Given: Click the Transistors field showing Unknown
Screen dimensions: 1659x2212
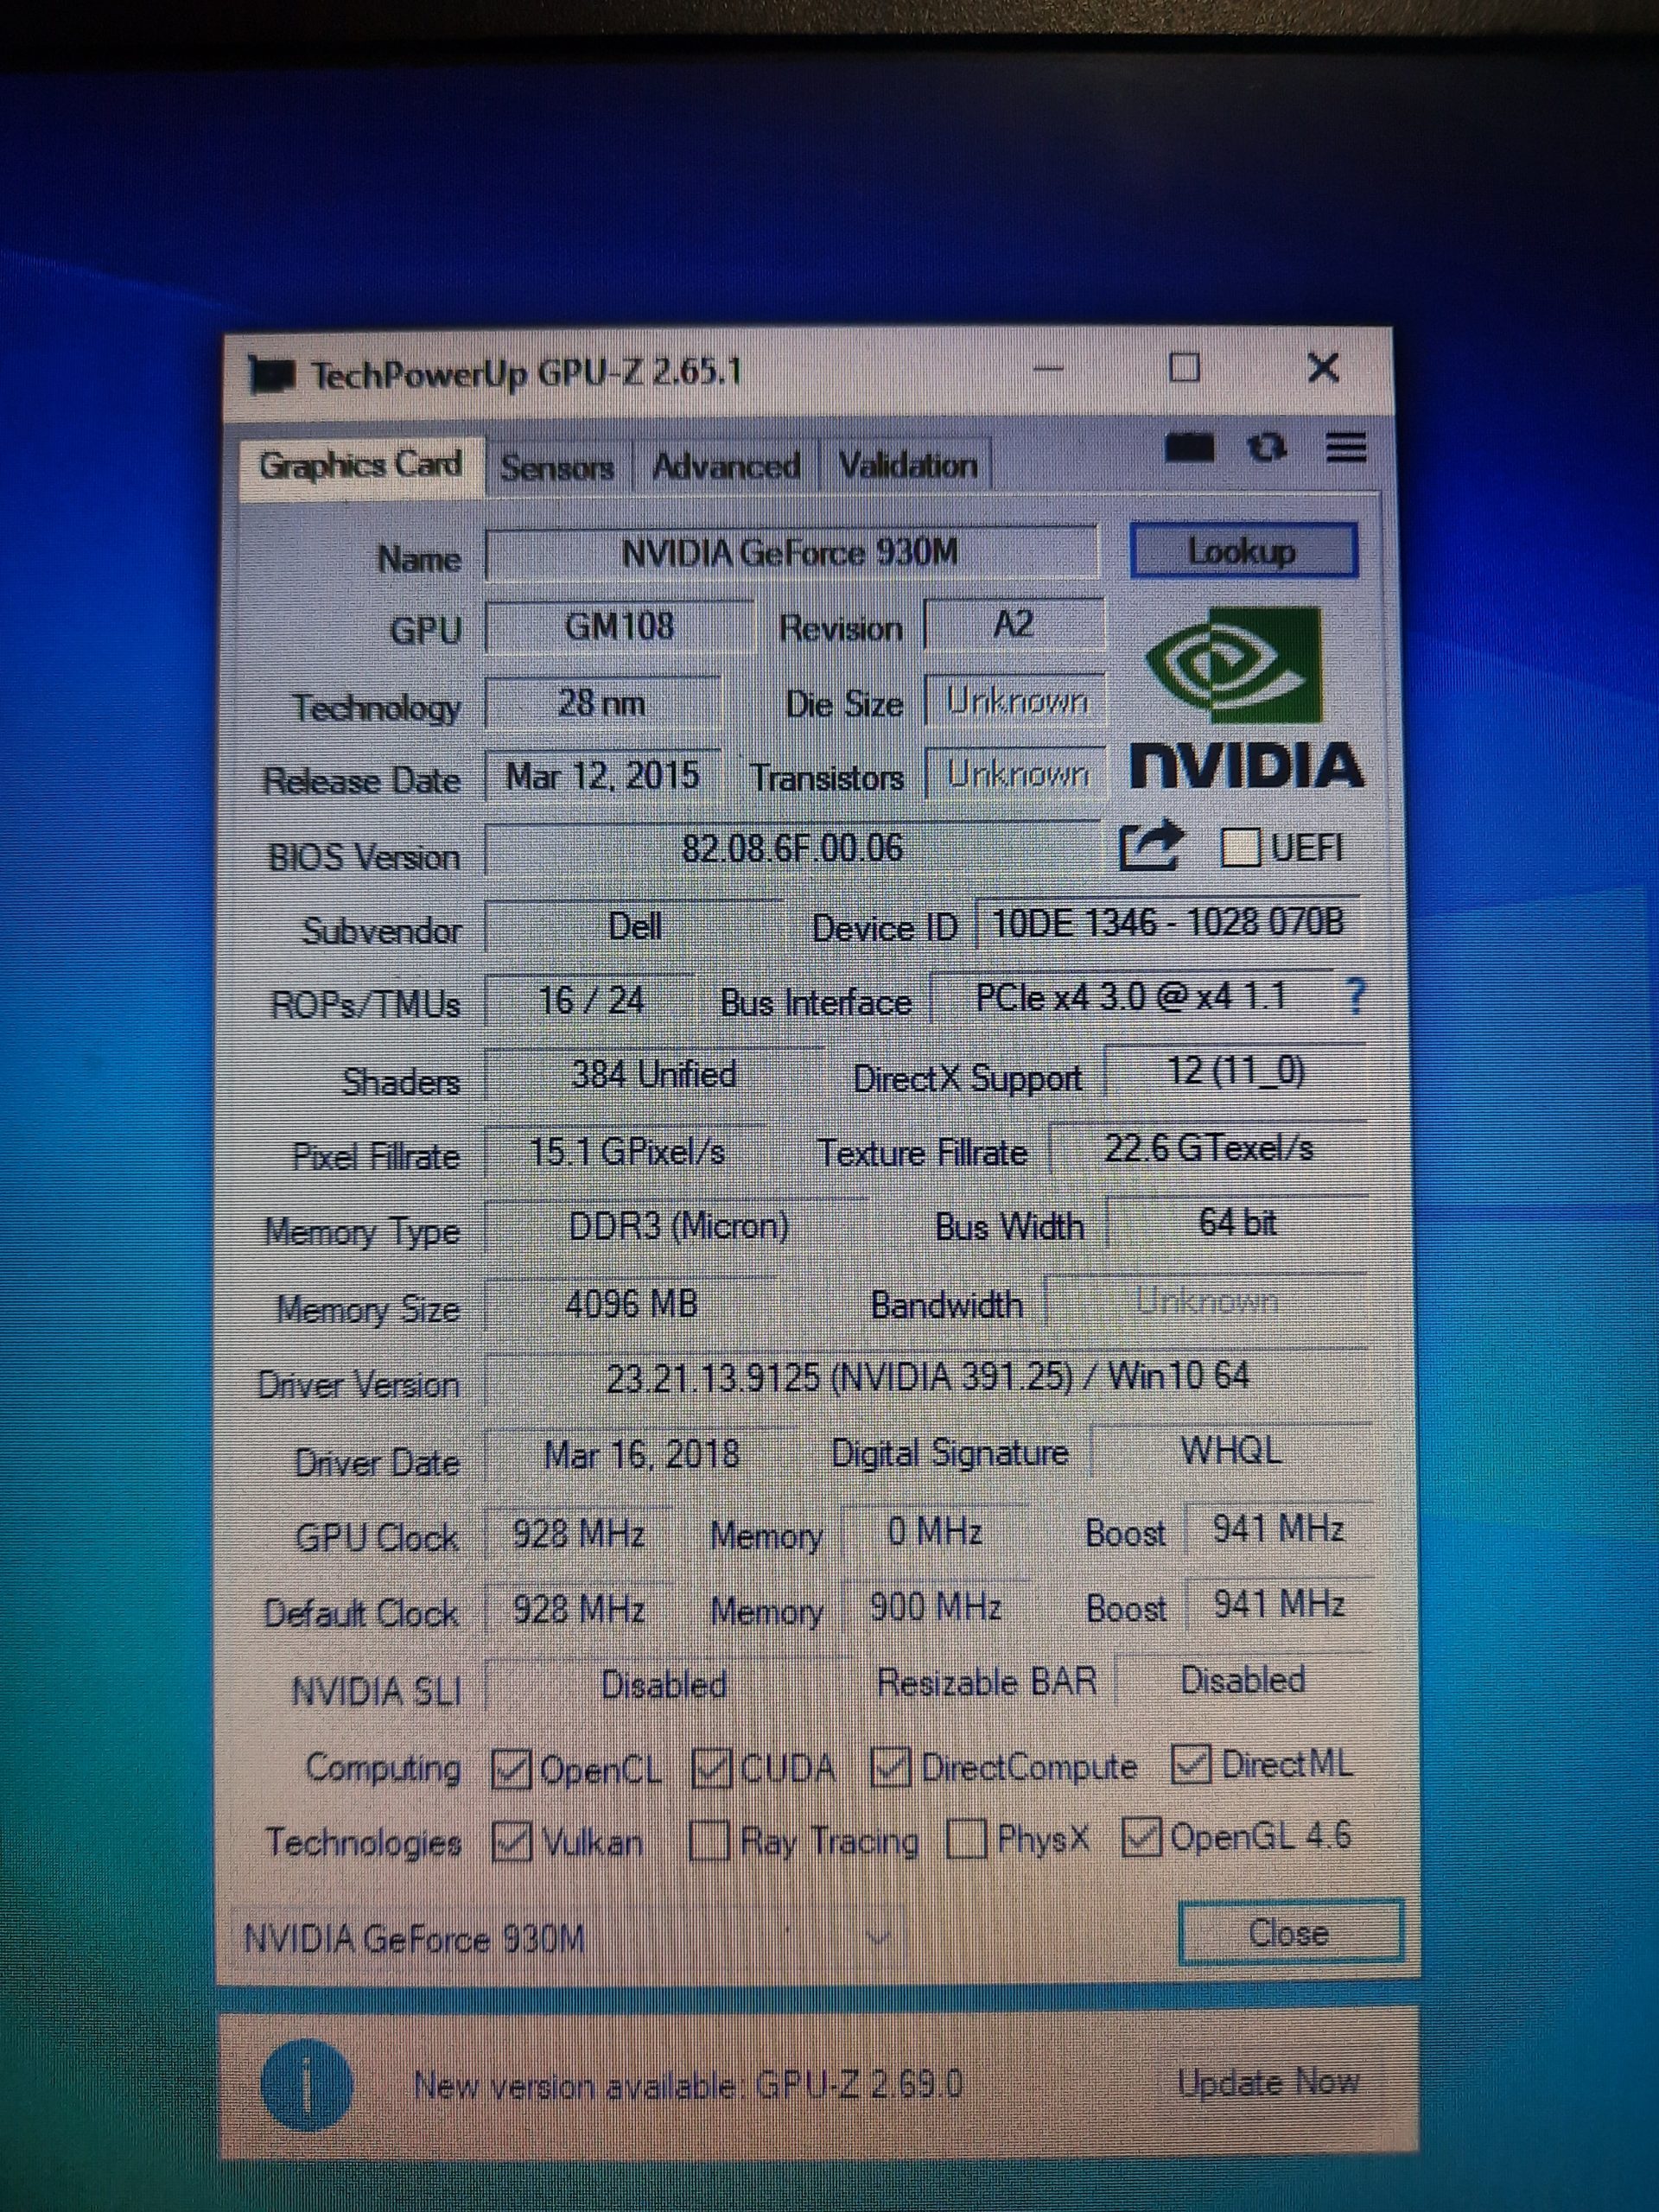Looking at the screenshot, I should coord(1016,774).
